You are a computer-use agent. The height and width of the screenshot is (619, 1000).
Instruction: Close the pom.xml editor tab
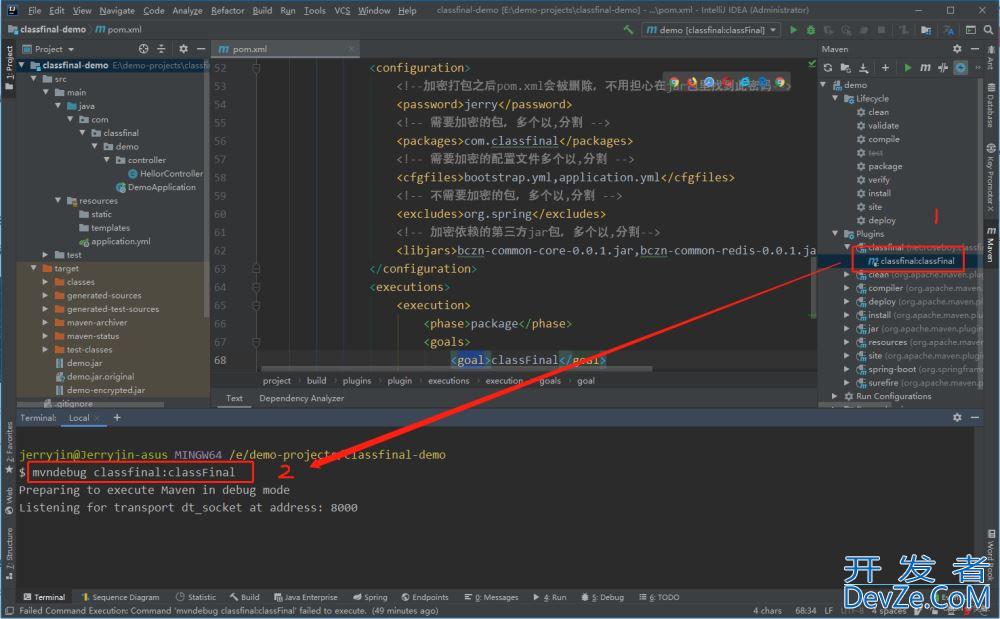(351, 49)
